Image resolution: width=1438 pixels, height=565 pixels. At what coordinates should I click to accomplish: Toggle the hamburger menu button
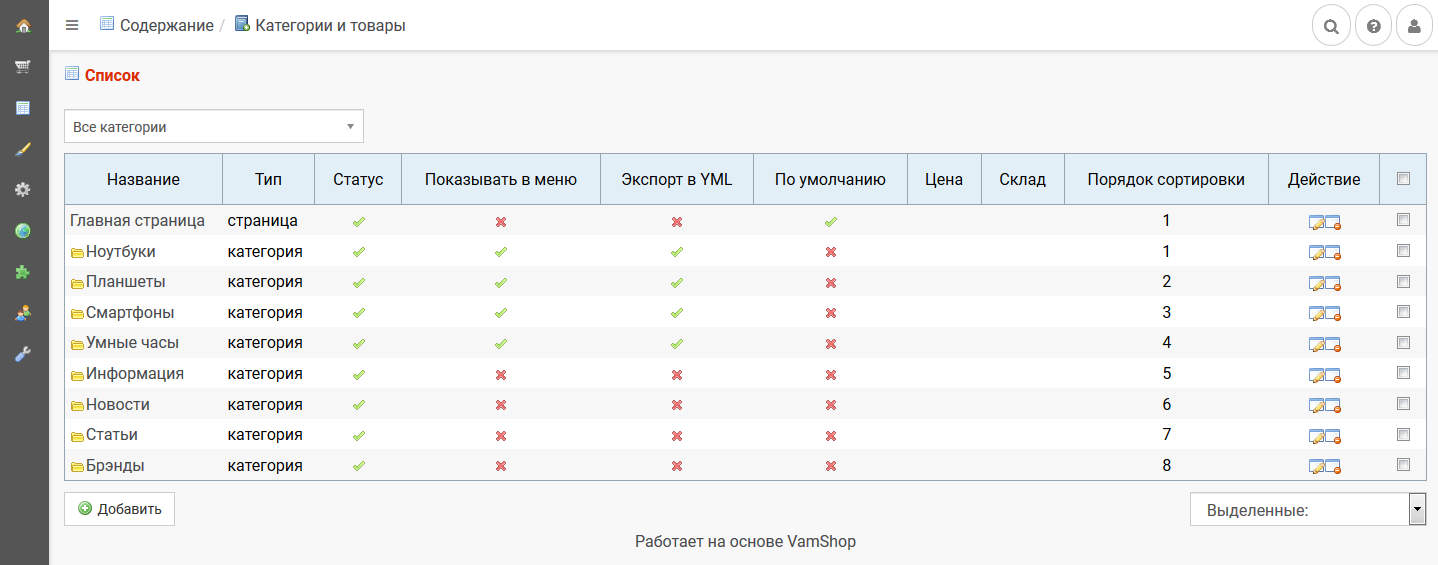(72, 25)
